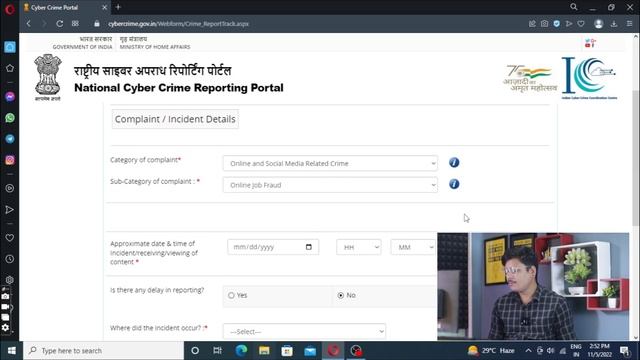The width and height of the screenshot is (640, 360).
Task: Show hidden system tray icons
Action: pos(528,351)
